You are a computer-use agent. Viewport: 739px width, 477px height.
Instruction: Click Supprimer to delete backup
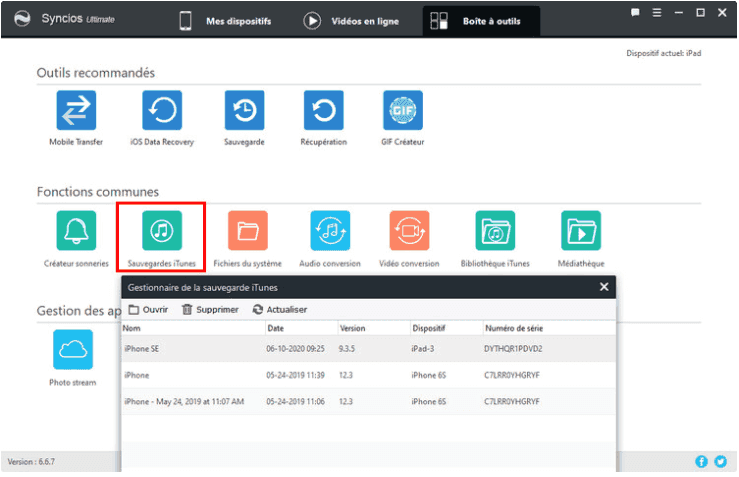pos(210,310)
